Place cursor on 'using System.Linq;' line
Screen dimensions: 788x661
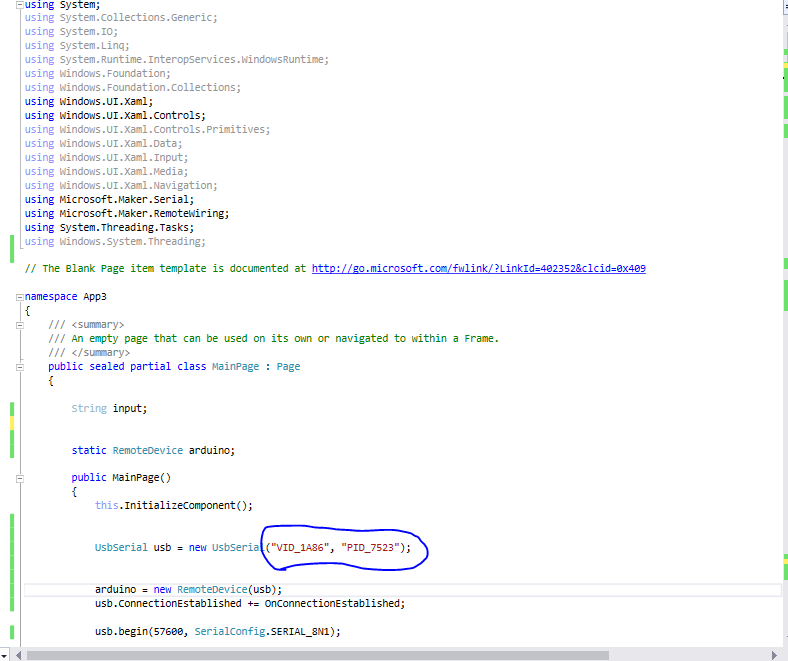[x=77, y=46]
